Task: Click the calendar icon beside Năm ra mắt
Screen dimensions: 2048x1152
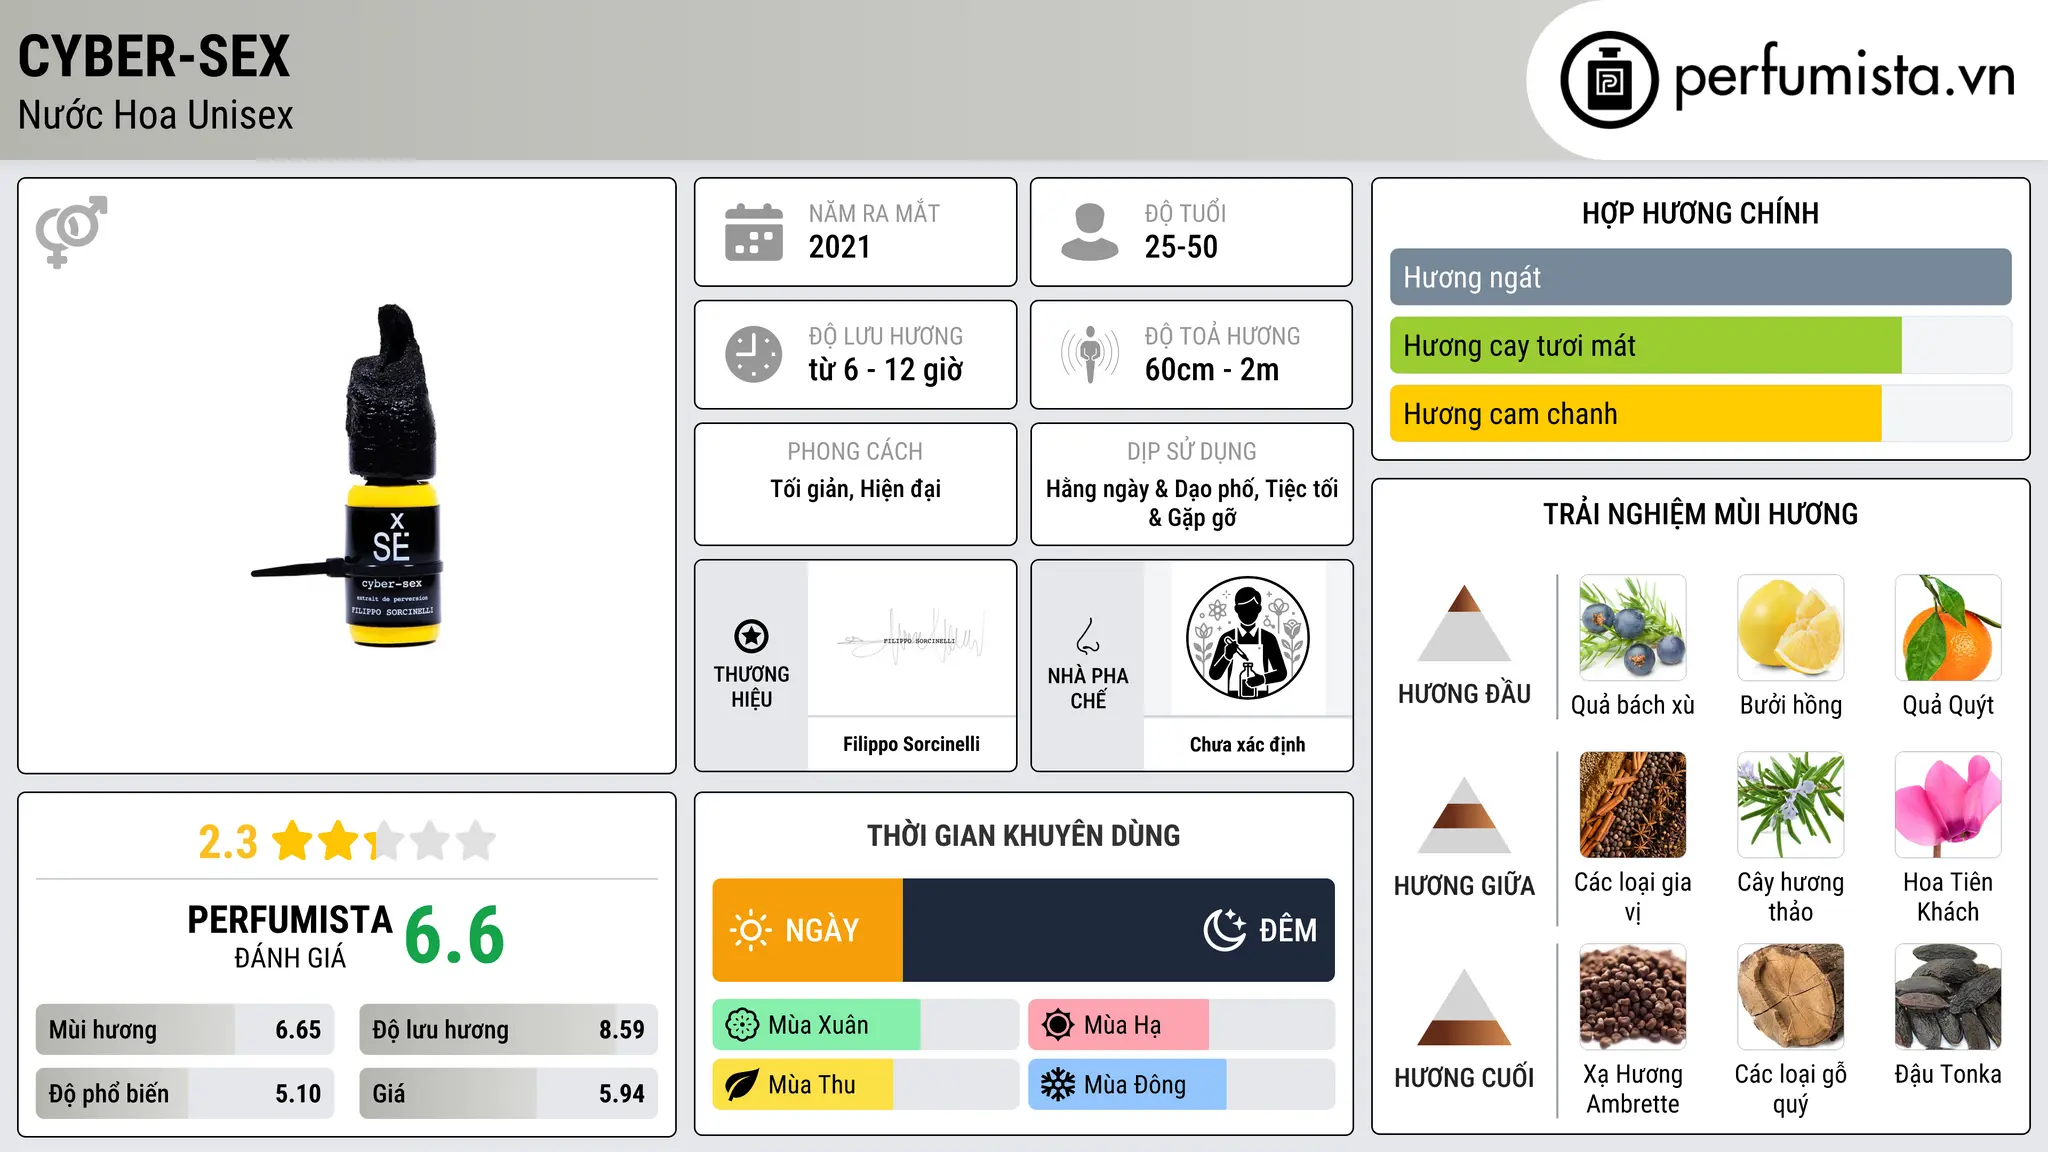Action: click(x=754, y=232)
